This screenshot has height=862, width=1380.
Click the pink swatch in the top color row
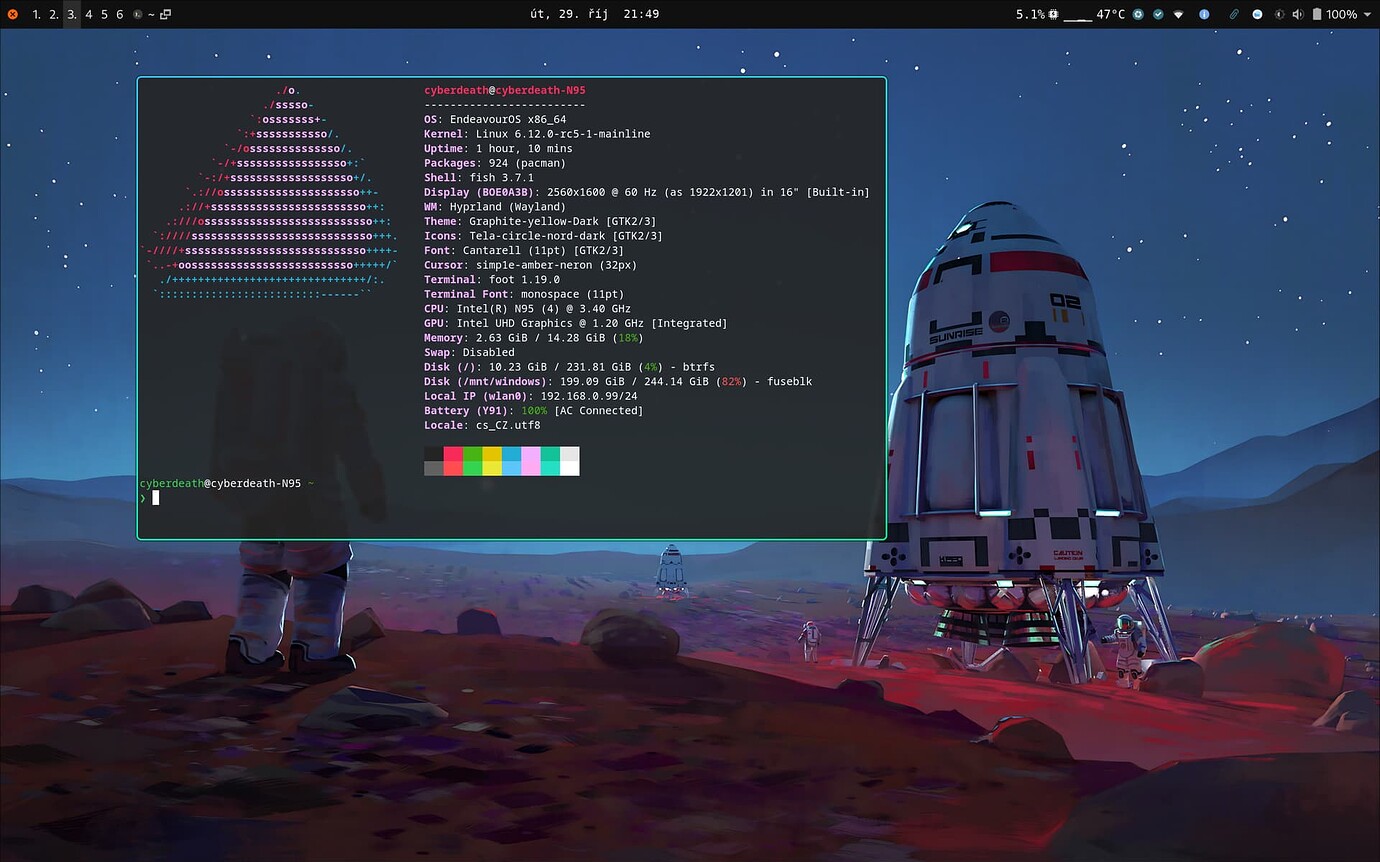pos(531,454)
